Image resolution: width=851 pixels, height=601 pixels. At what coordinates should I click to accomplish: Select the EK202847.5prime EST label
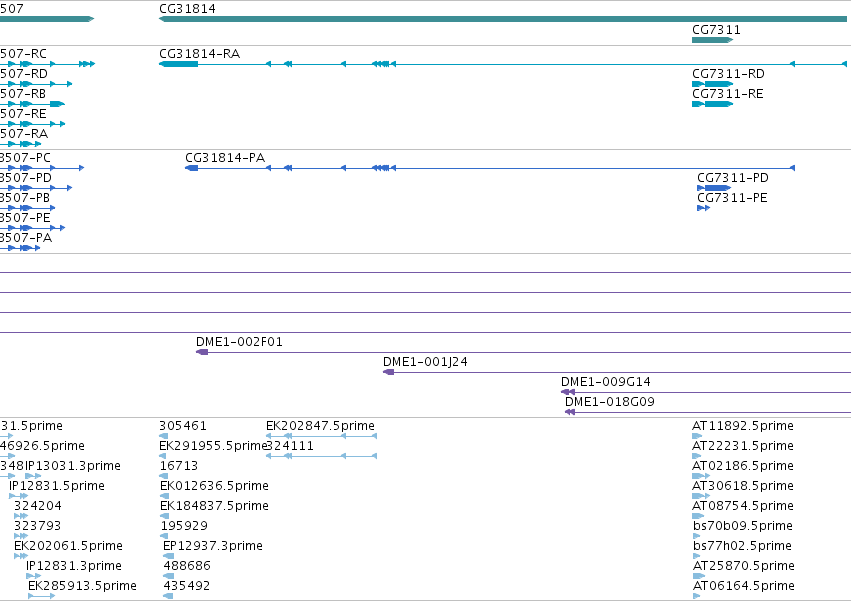pyautogui.click(x=320, y=426)
